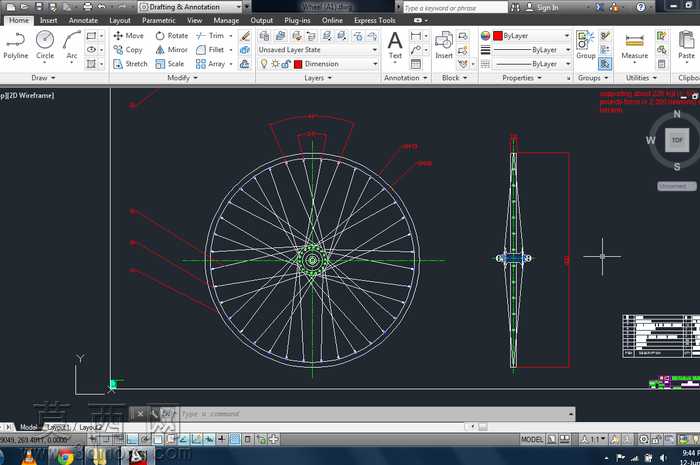The height and width of the screenshot is (465, 700).
Task: Open the Insert ribbon tab
Action: 48,21
